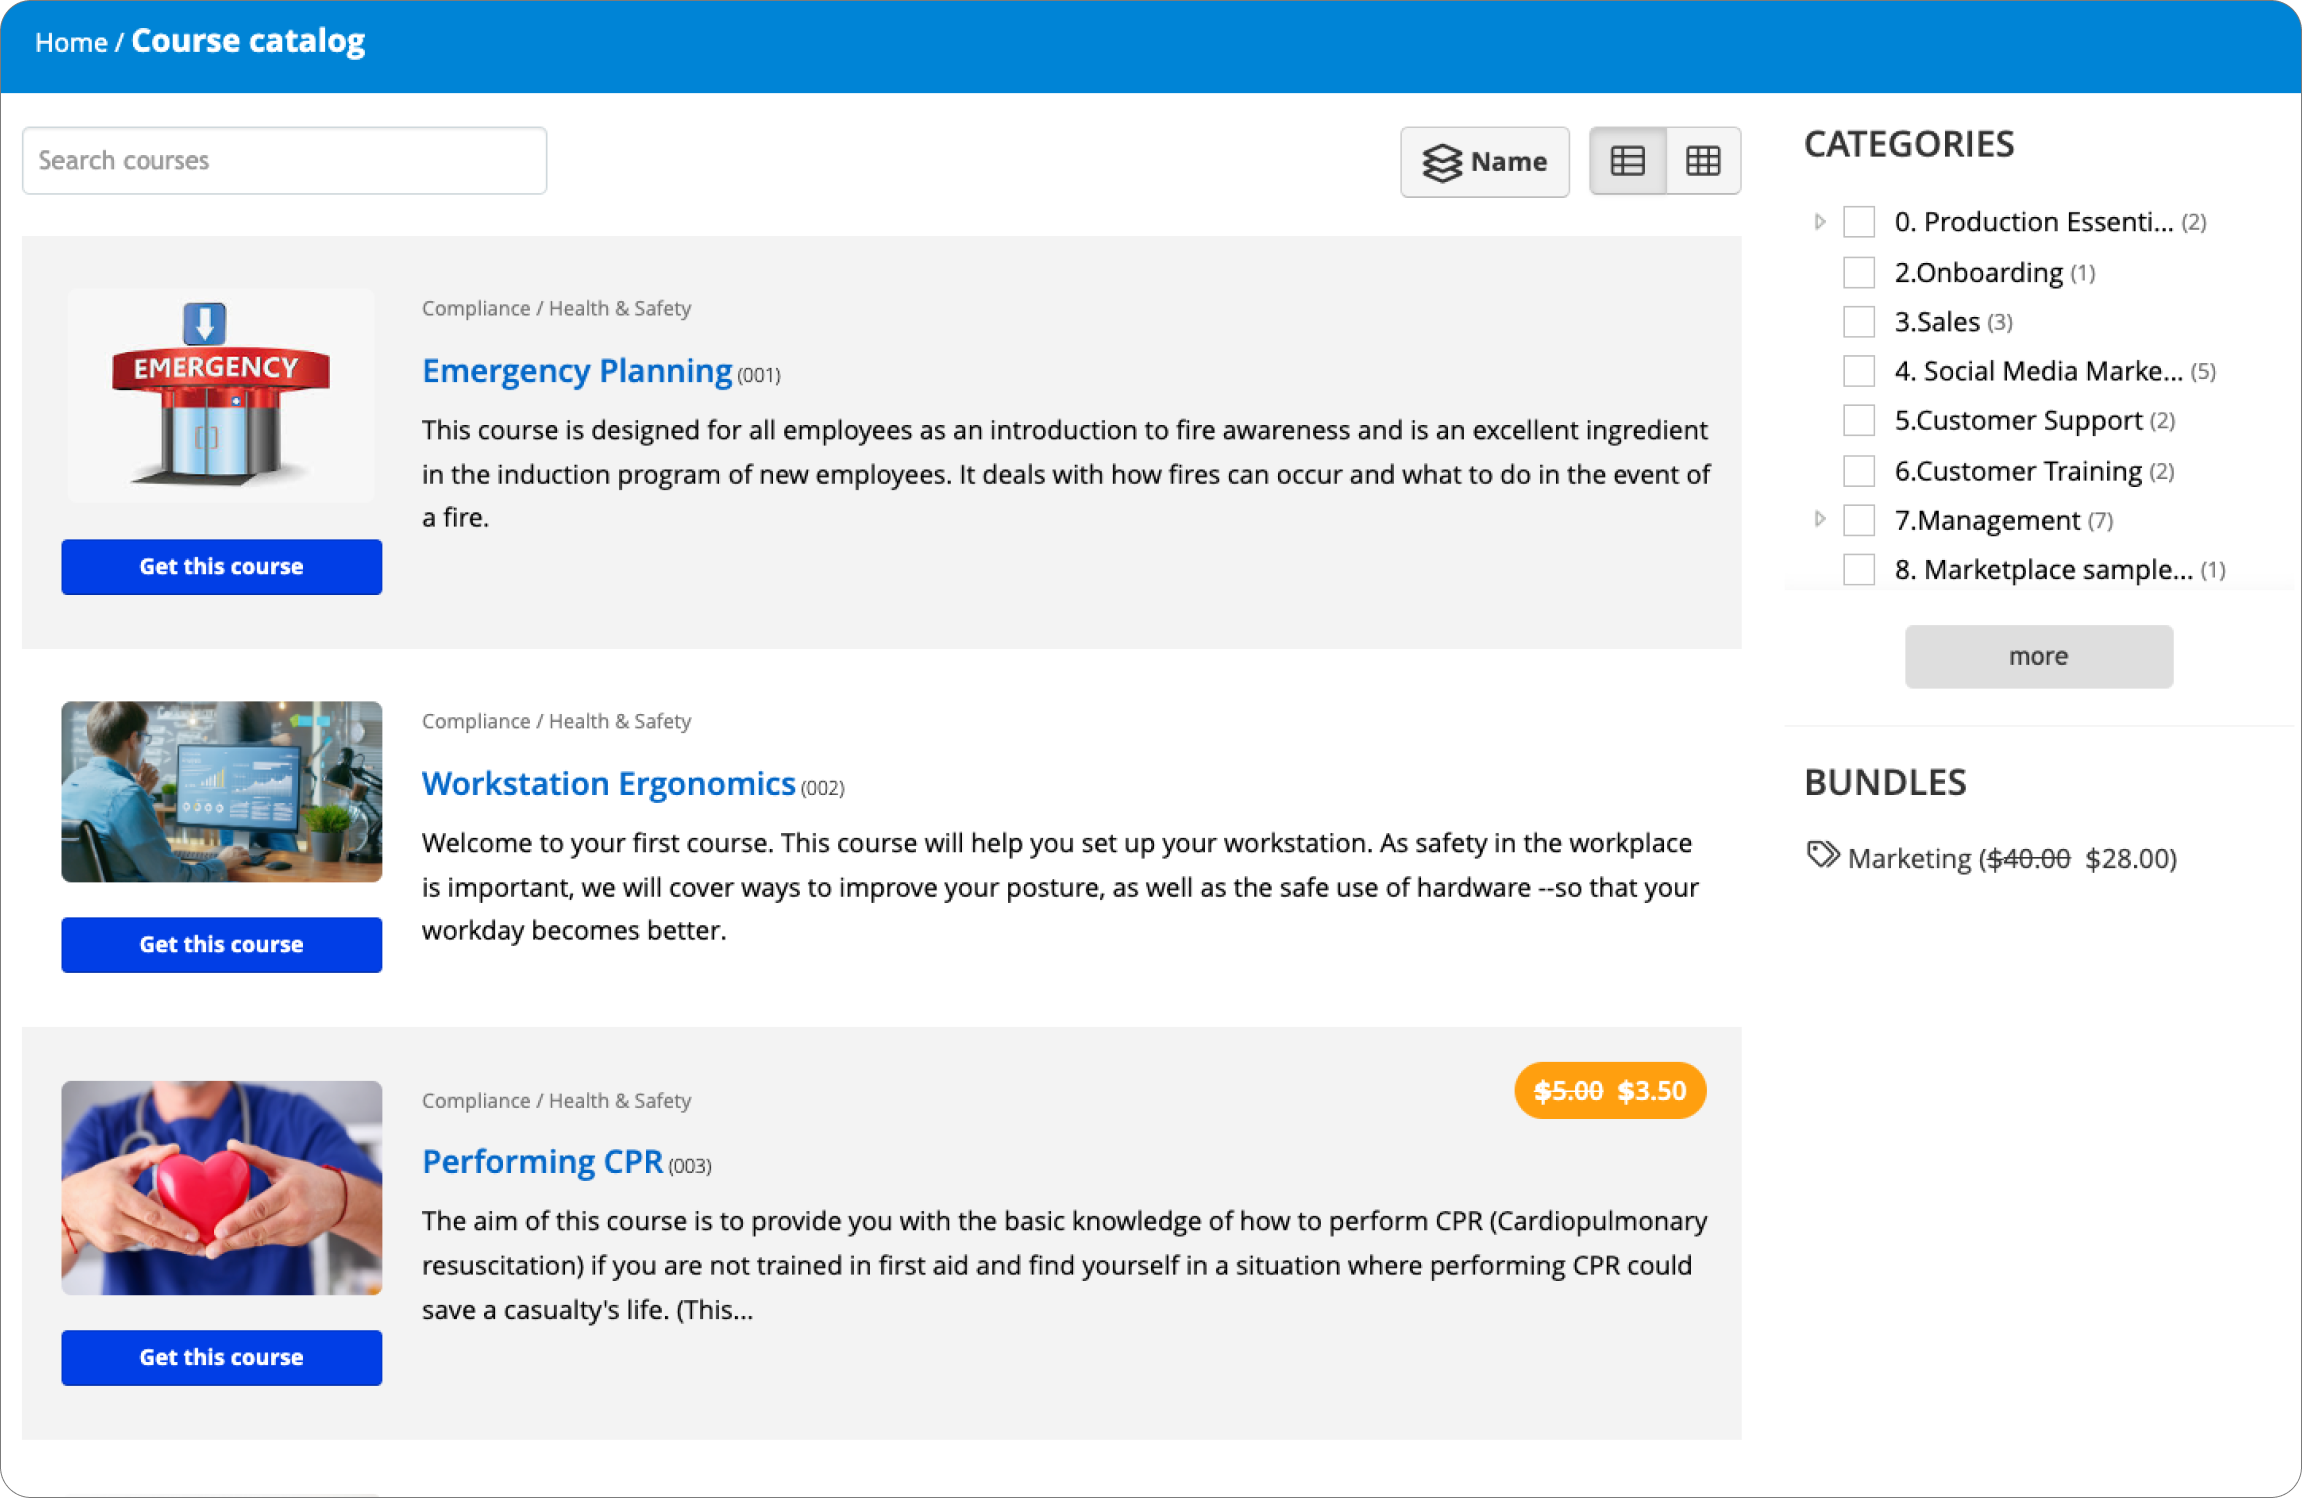The image size is (2302, 1498).
Task: Tick the 7.Management category checkbox
Action: tap(1859, 520)
